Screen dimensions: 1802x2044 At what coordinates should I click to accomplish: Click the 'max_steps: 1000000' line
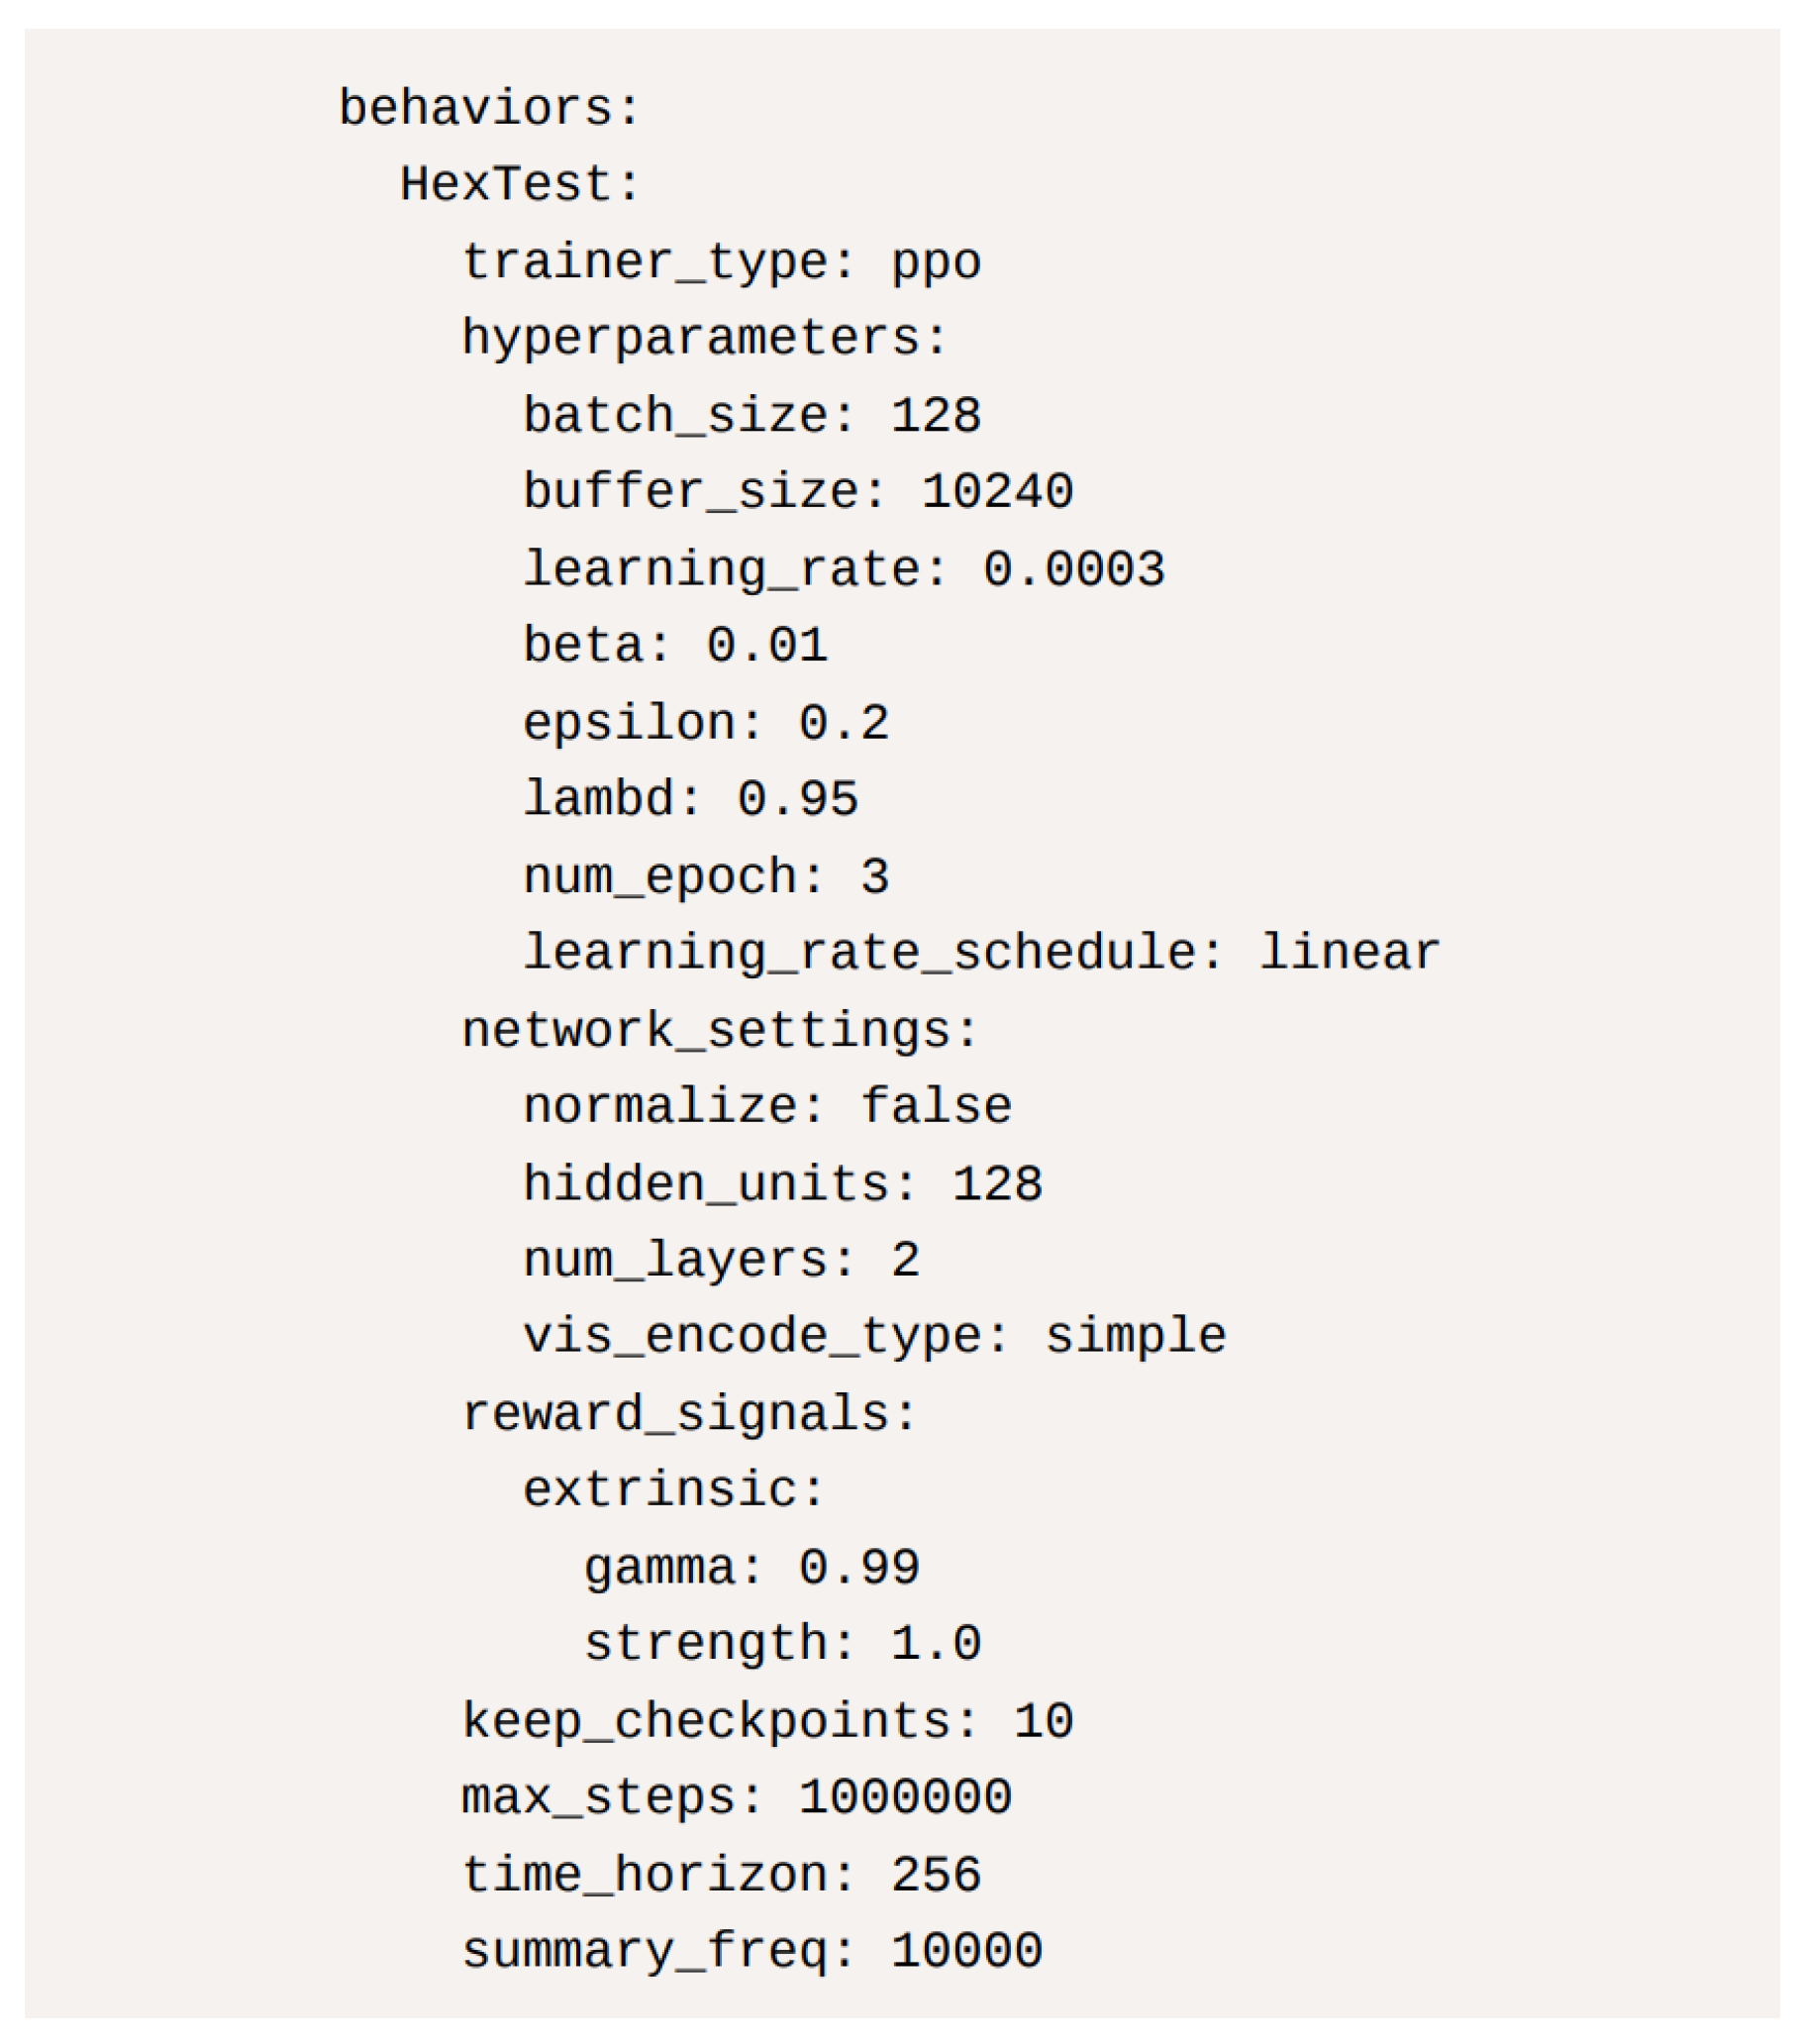tap(737, 1798)
